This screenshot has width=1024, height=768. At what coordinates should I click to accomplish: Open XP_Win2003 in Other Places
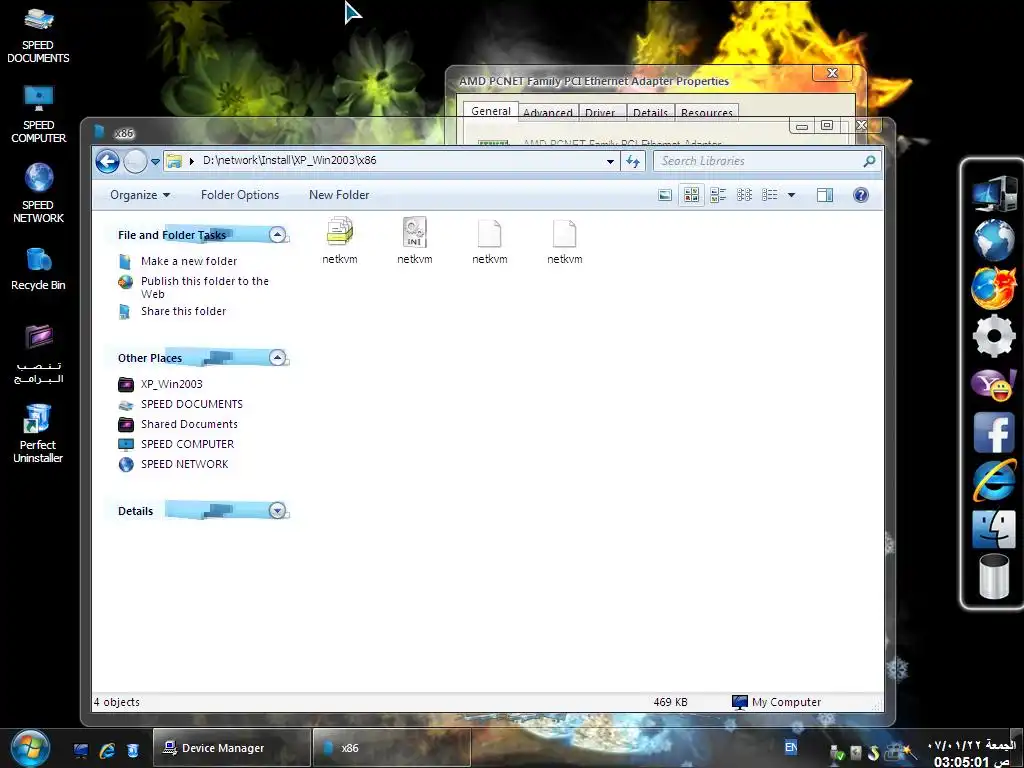tap(172, 384)
